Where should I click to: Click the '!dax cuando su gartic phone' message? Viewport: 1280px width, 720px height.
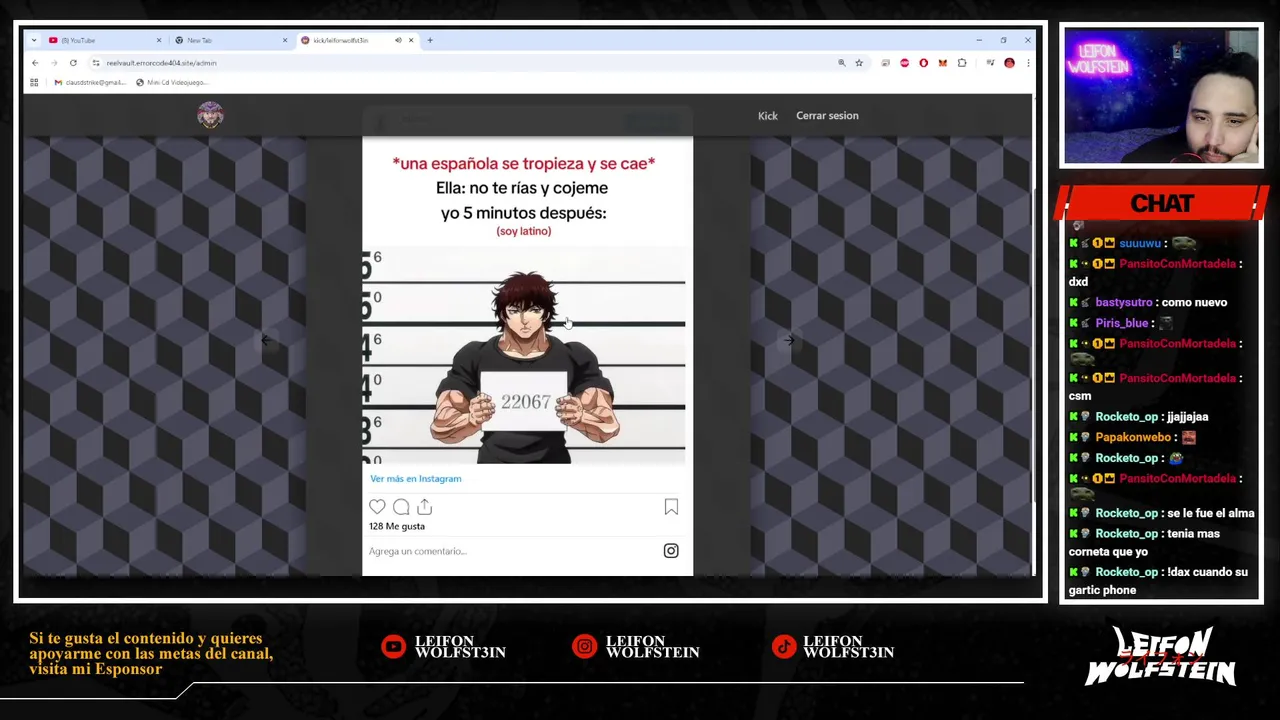click(x=1158, y=582)
